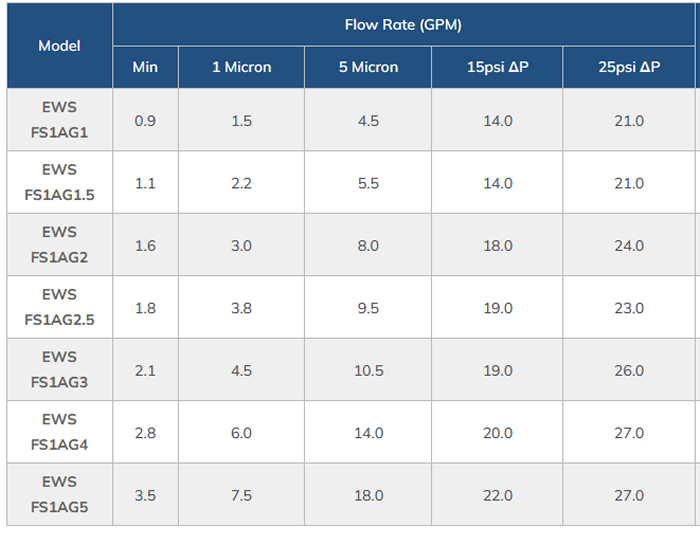Screen dimensions: 700x545
Task: Select the EWS FS1AG4 model cell
Action: coord(59,432)
